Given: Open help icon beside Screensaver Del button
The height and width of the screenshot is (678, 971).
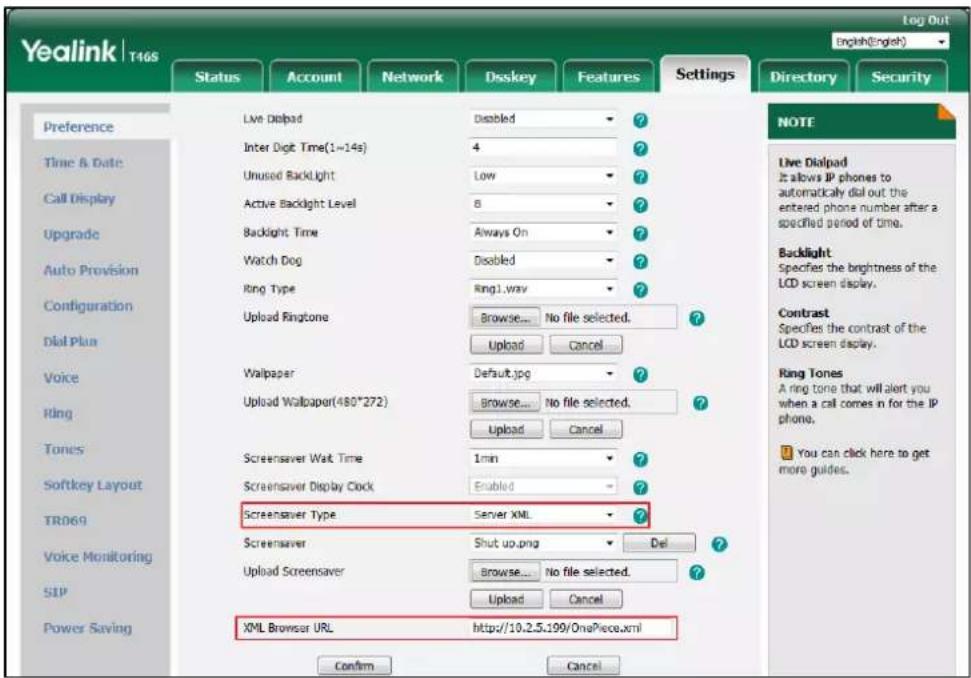Looking at the screenshot, I should click(x=719, y=544).
